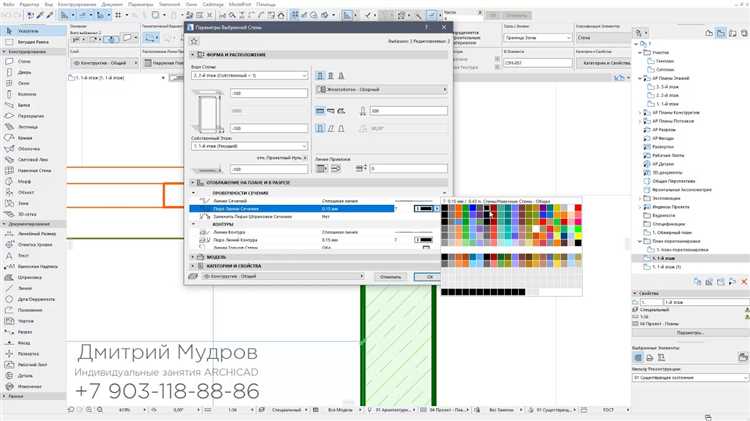Select the Detail (Деталь) tool
The height and width of the screenshot is (421, 750).
(x=33, y=376)
